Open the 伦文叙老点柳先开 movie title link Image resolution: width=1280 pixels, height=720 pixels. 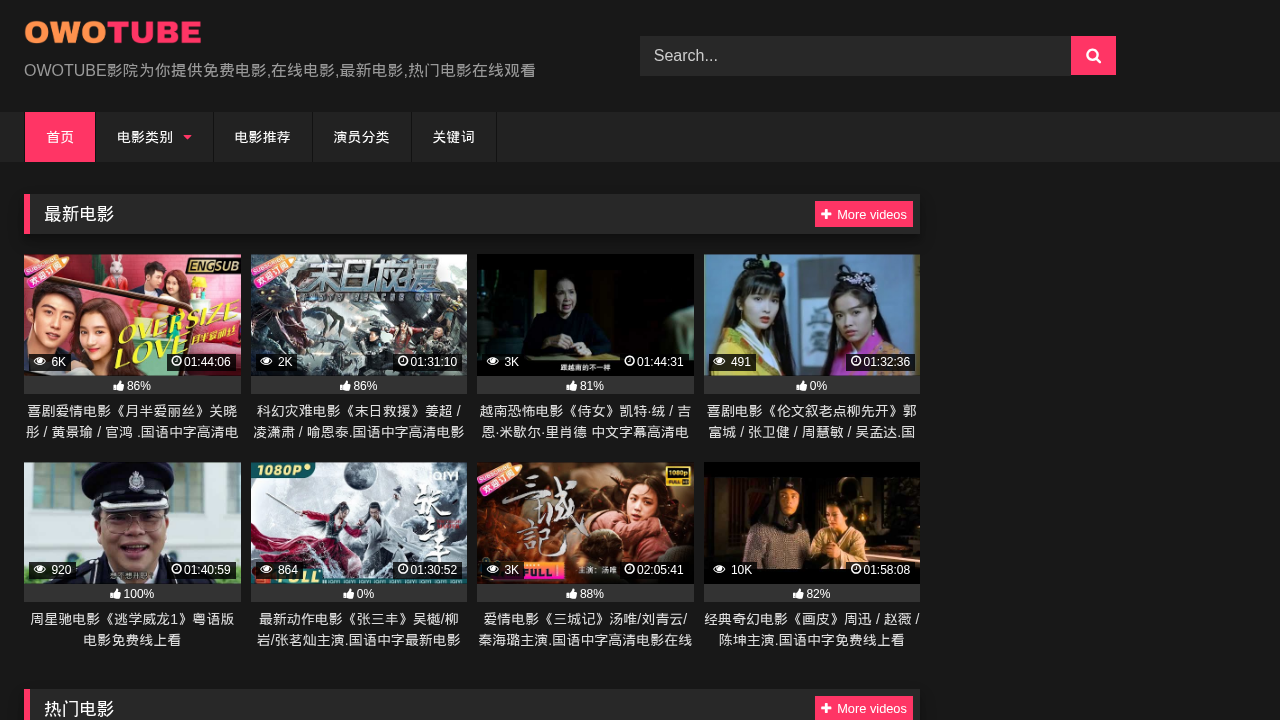[812, 422]
